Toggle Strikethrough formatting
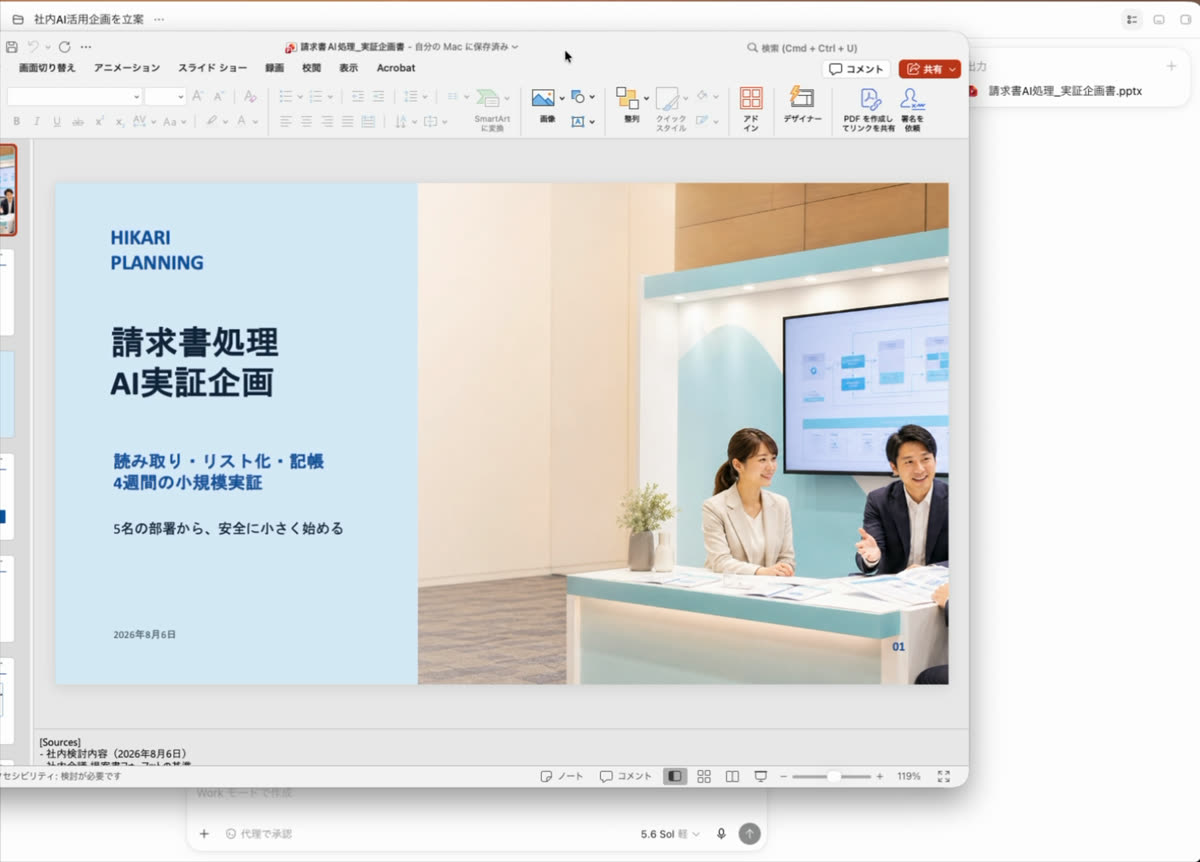1200x862 pixels. point(78,121)
